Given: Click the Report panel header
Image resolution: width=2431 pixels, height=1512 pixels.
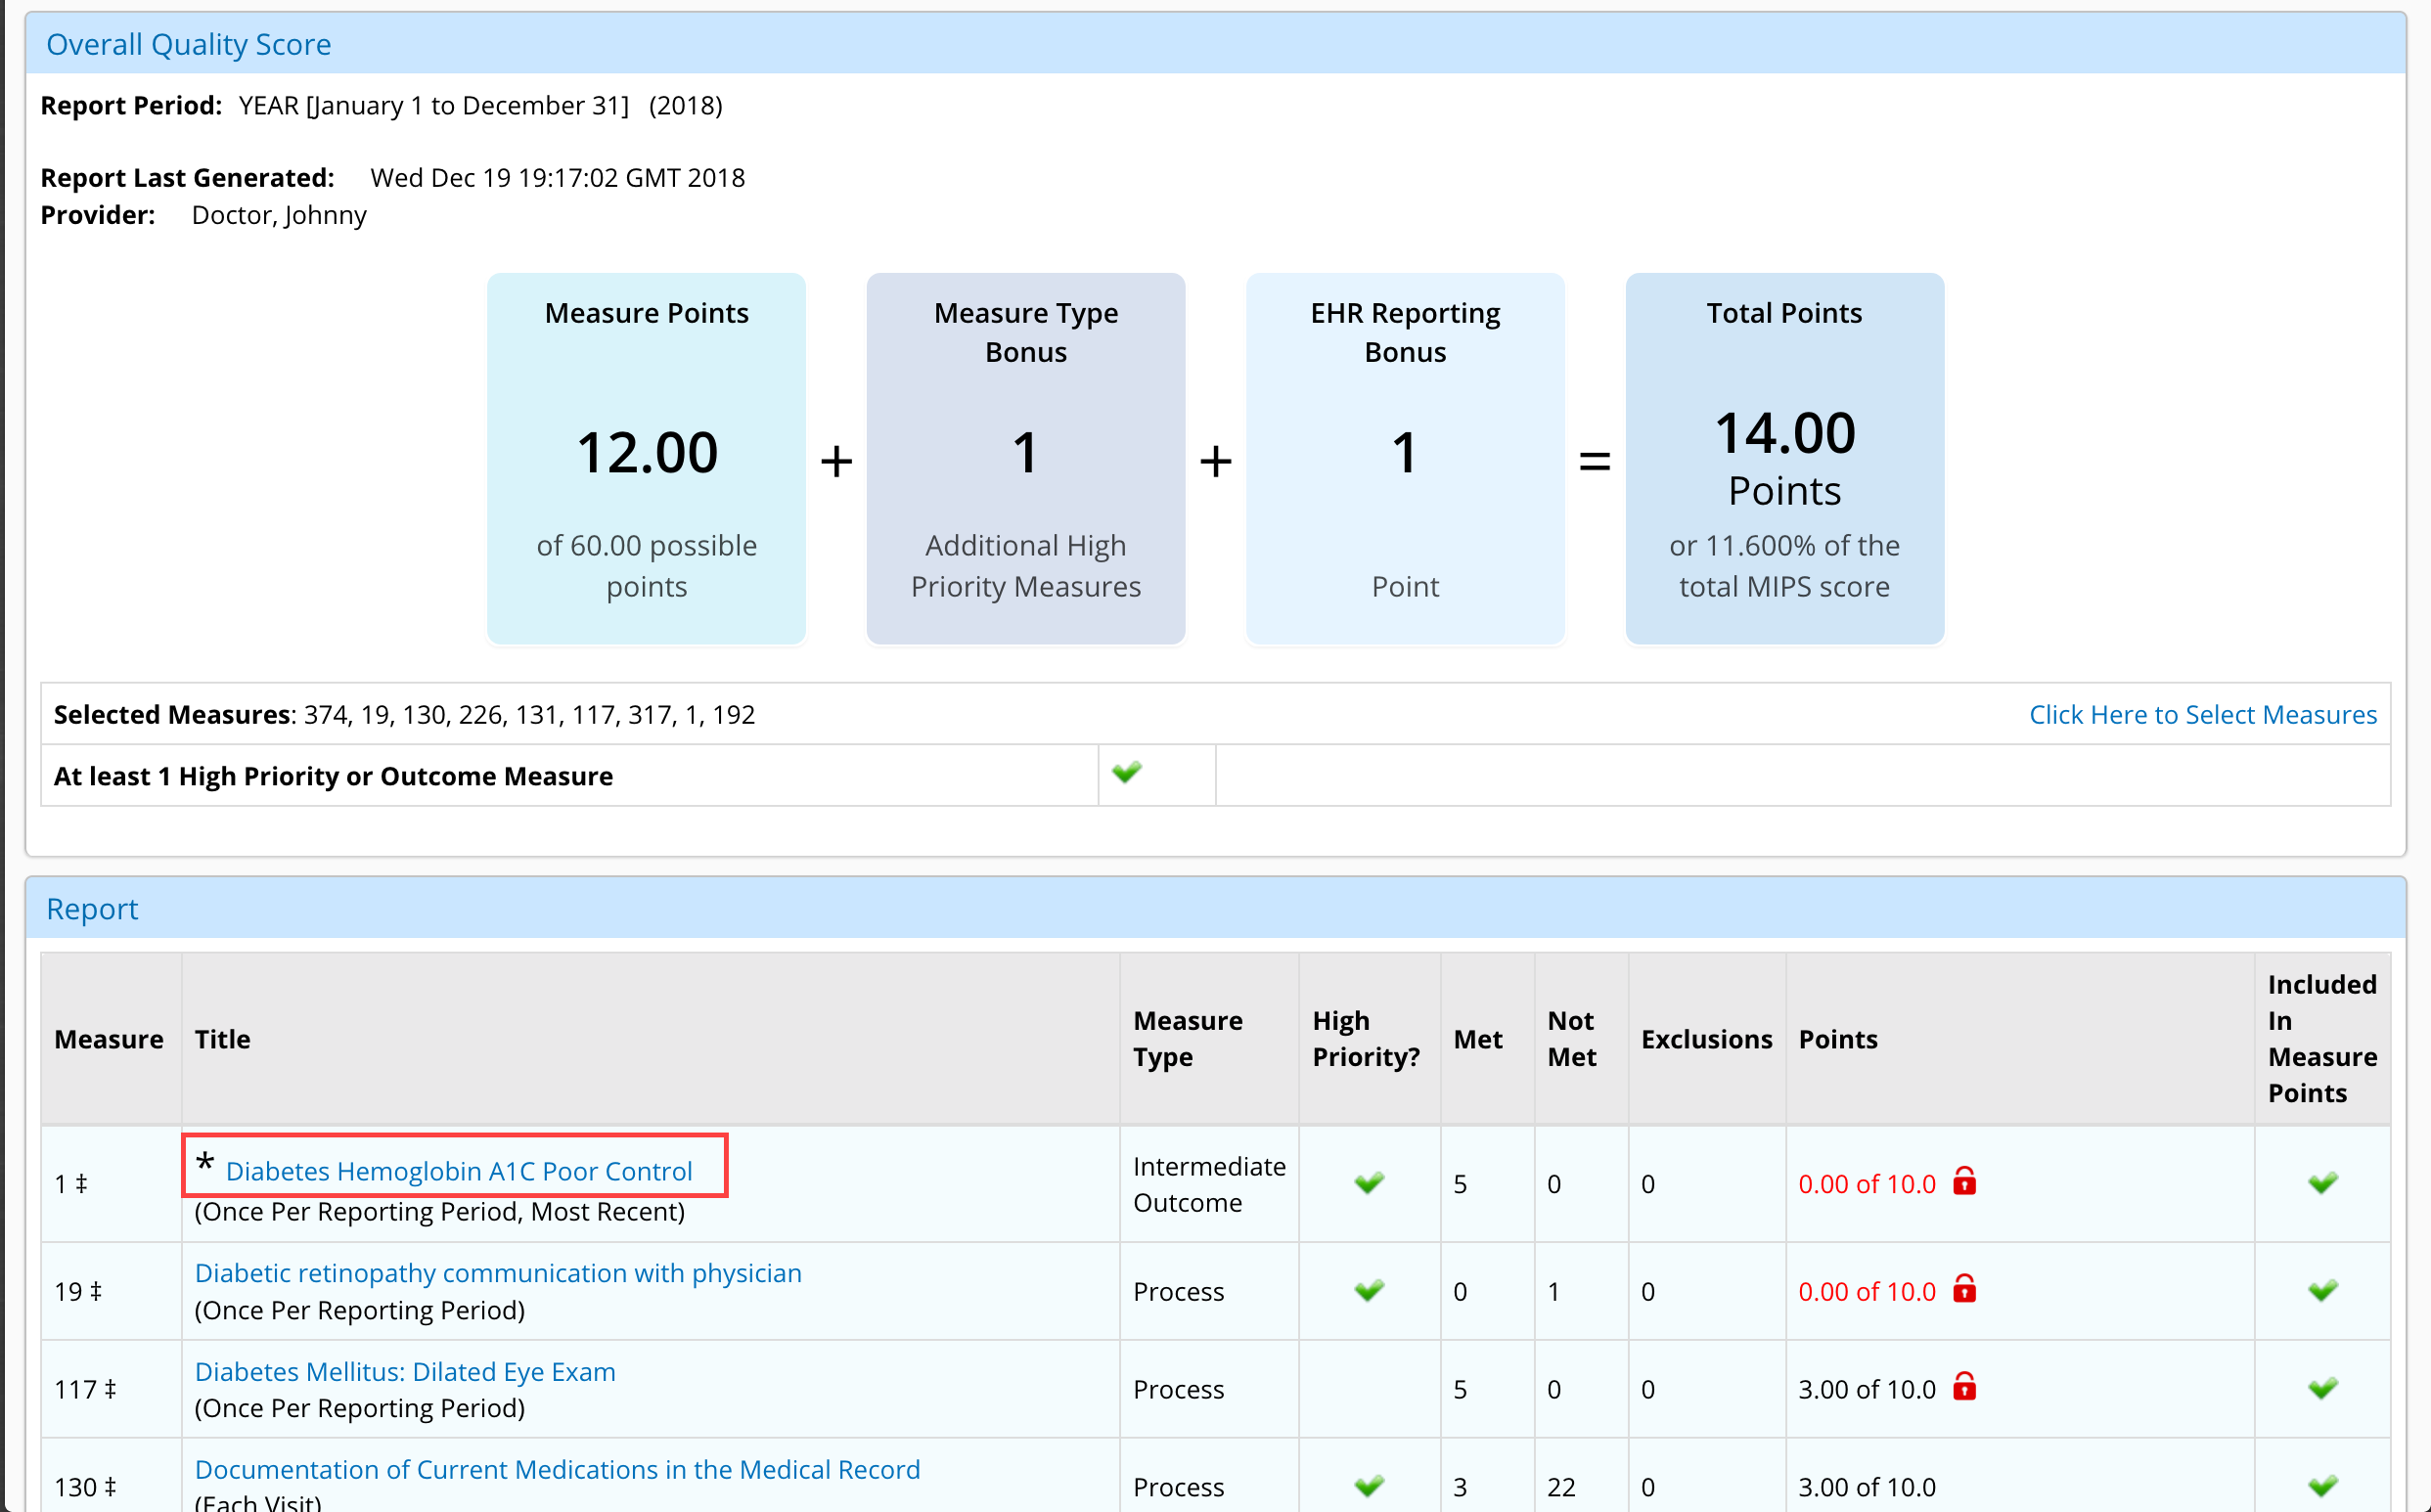Looking at the screenshot, I should pyautogui.click(x=92, y=909).
